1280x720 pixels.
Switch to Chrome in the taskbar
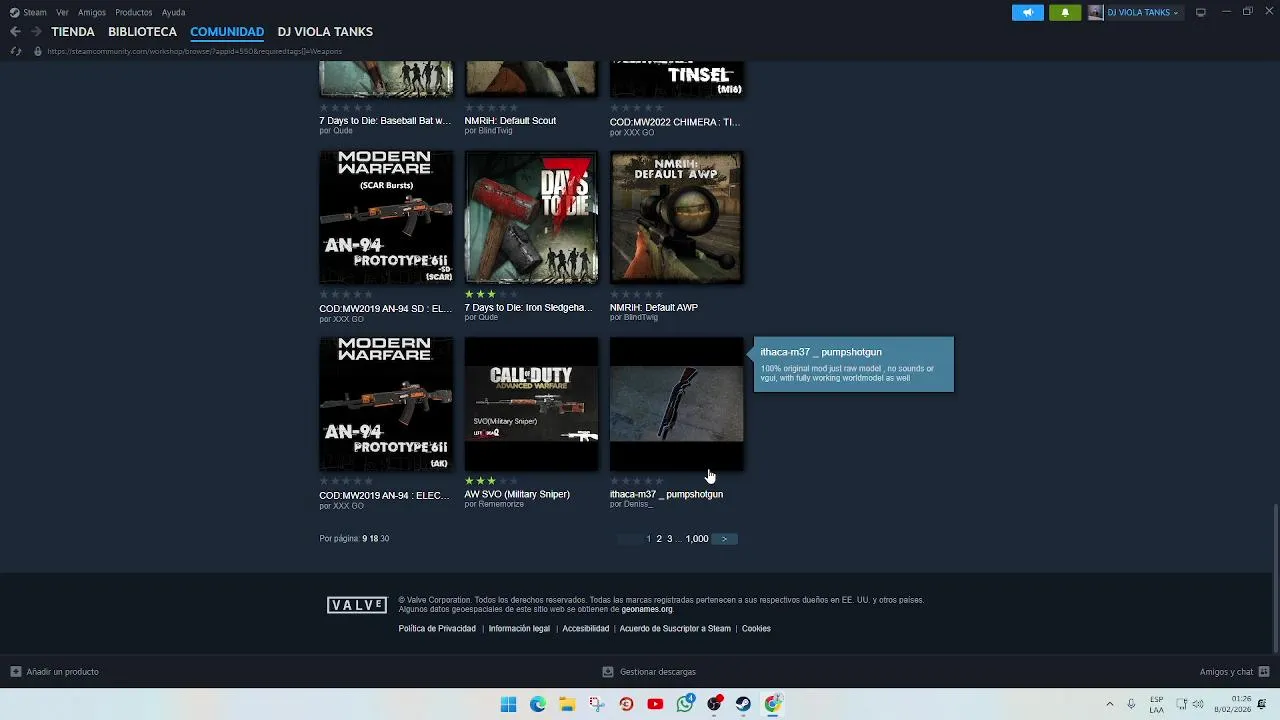pyautogui.click(x=773, y=704)
